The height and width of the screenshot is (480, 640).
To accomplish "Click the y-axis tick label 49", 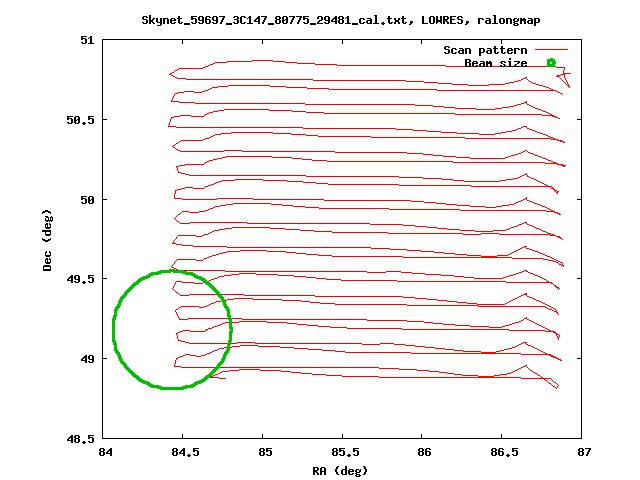I will point(87,359).
